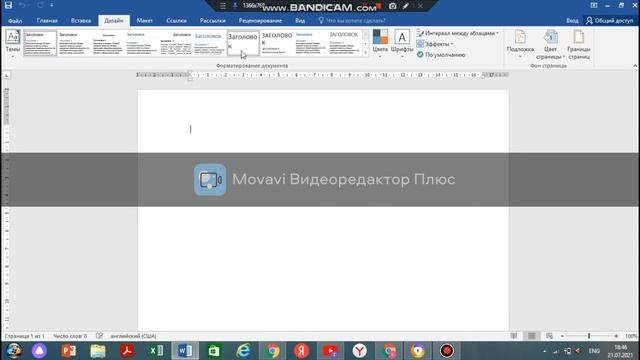Viewport: 640px width, 360px height.
Task: Click the 'английский (США)' language indicator
Action: [133, 336]
